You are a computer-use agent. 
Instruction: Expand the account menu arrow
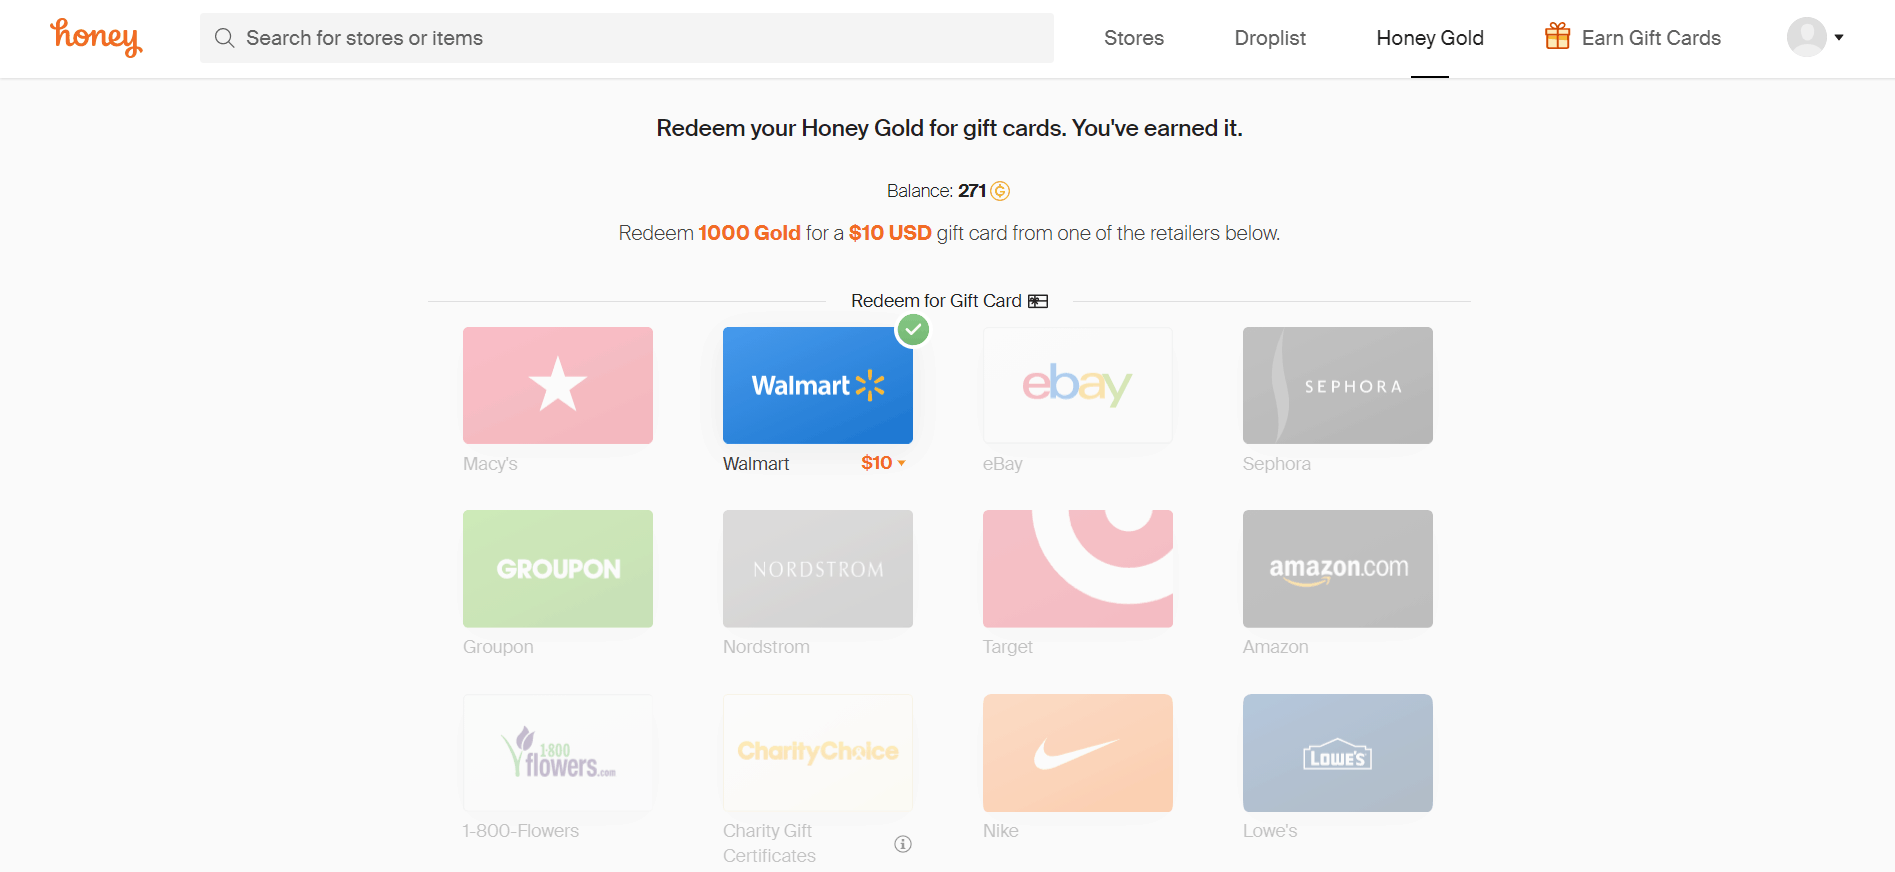point(1839,38)
